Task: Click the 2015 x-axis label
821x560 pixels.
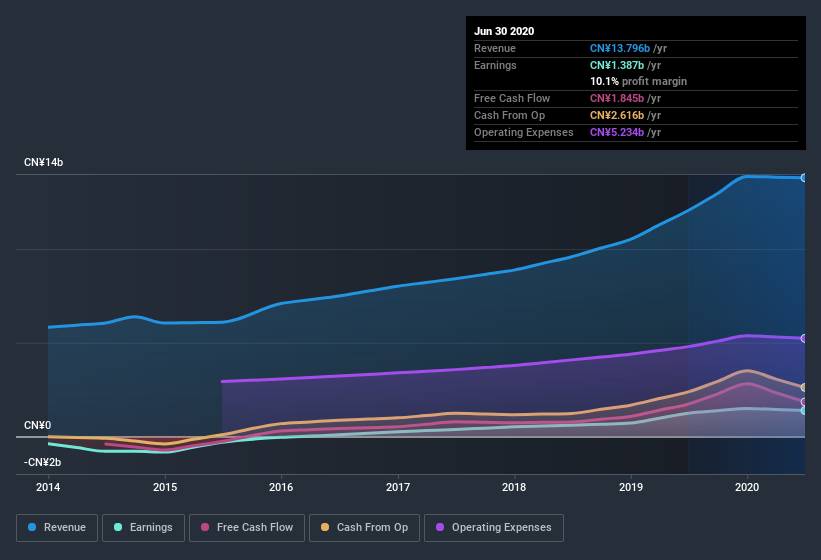Action: pyautogui.click(x=165, y=487)
